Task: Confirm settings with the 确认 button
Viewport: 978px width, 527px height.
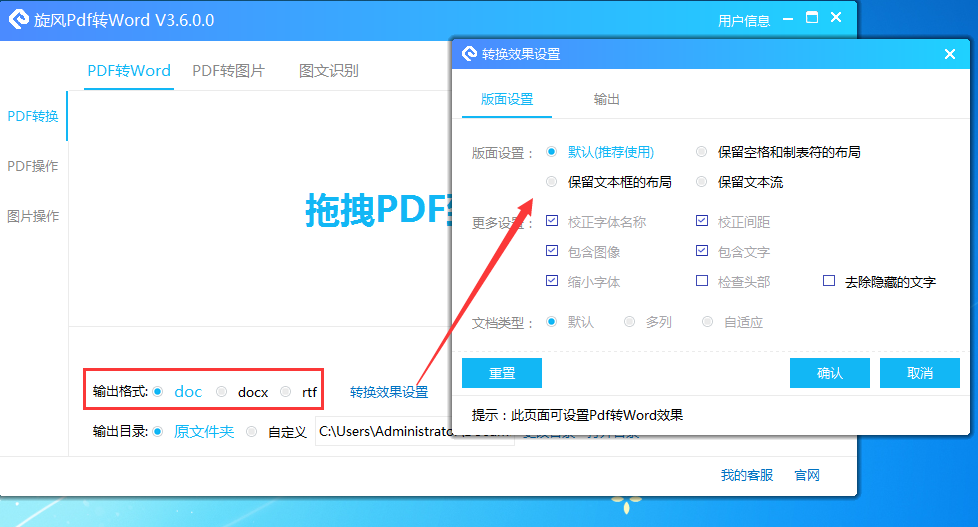Action: (x=830, y=373)
